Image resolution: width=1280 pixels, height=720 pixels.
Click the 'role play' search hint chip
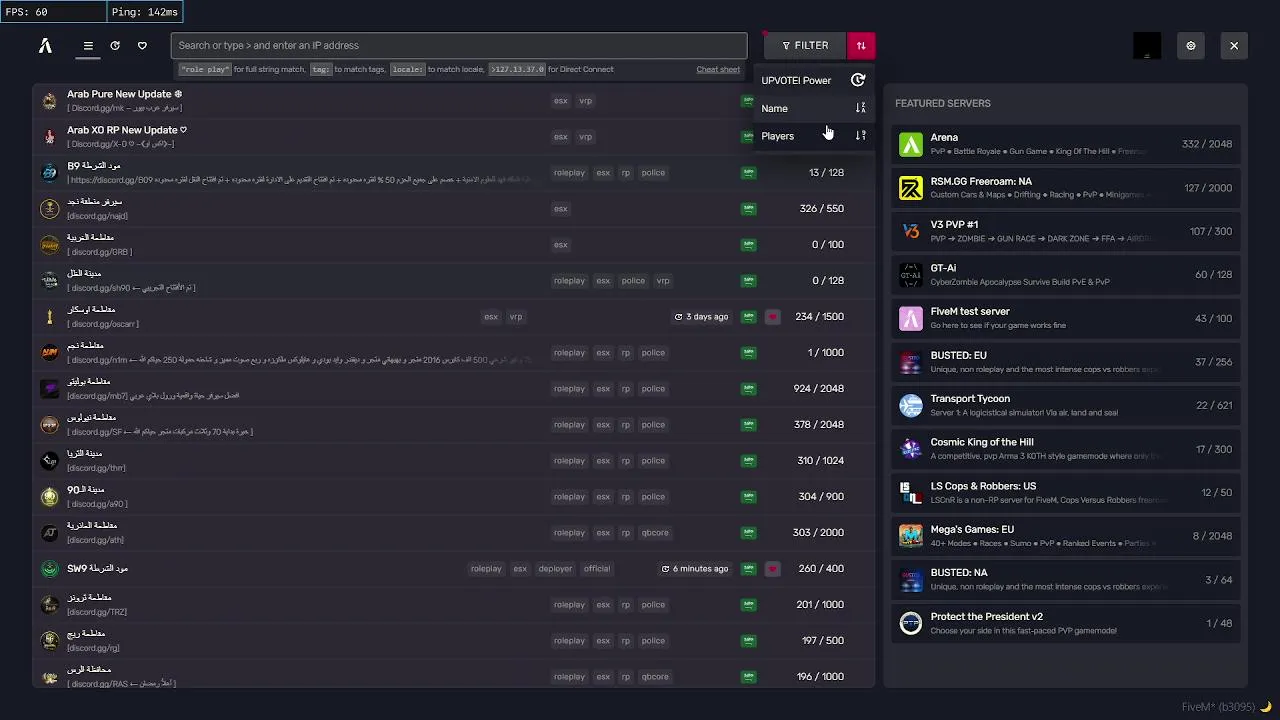[205, 69]
